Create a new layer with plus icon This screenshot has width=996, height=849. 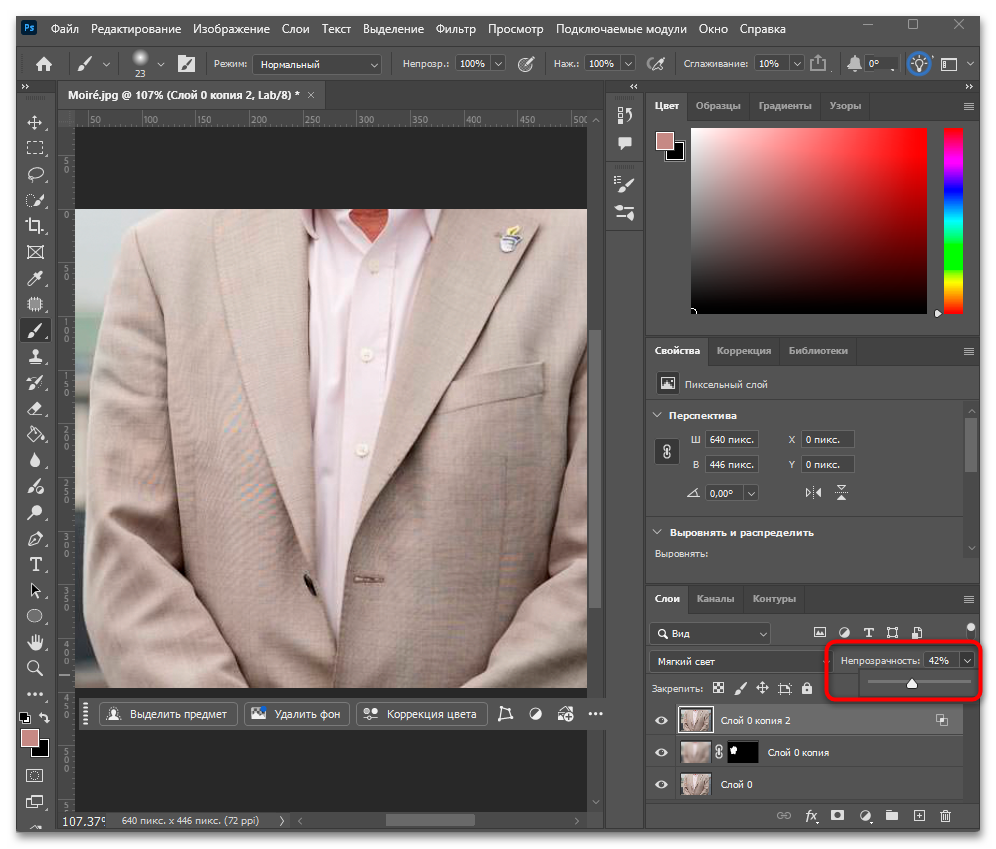tap(919, 816)
